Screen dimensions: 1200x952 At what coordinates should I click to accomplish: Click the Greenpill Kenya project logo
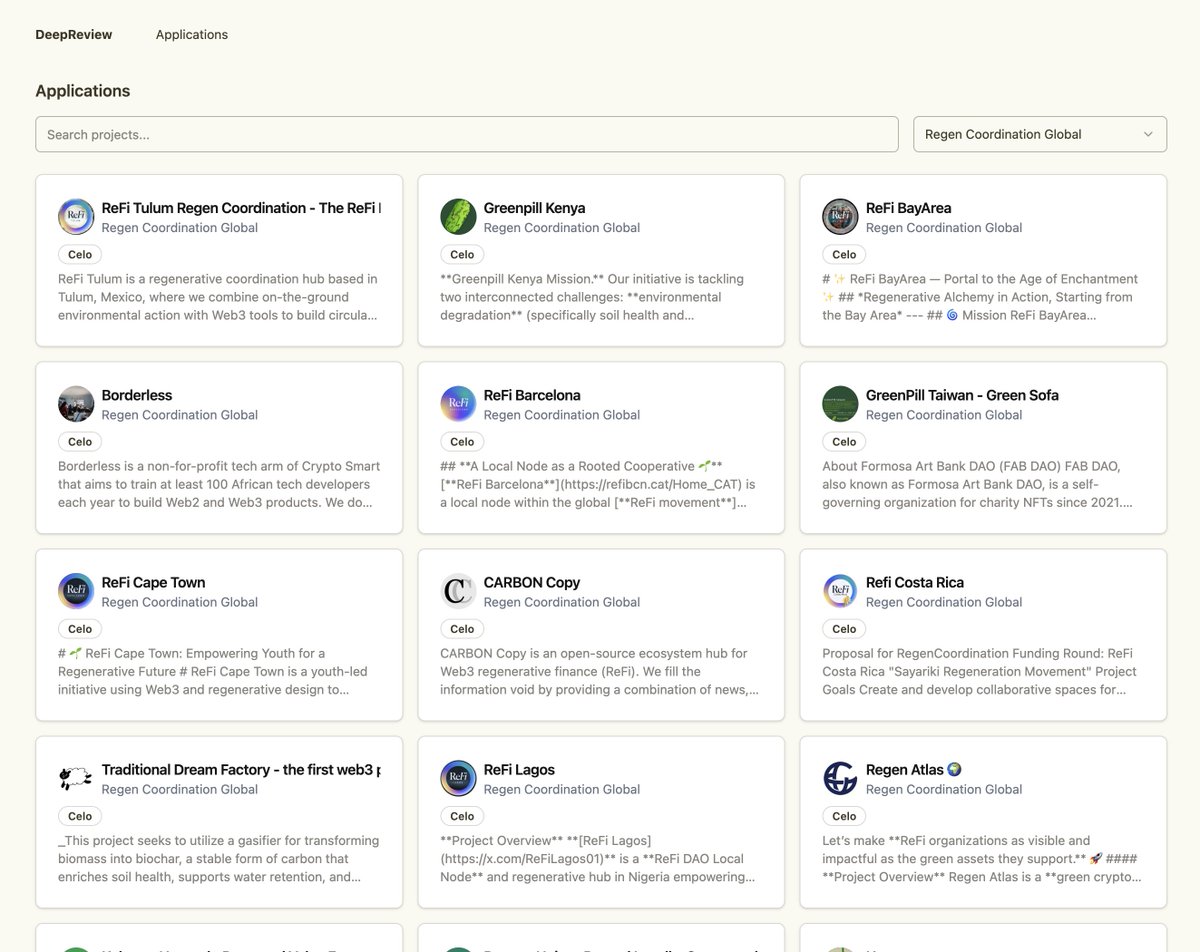458,217
